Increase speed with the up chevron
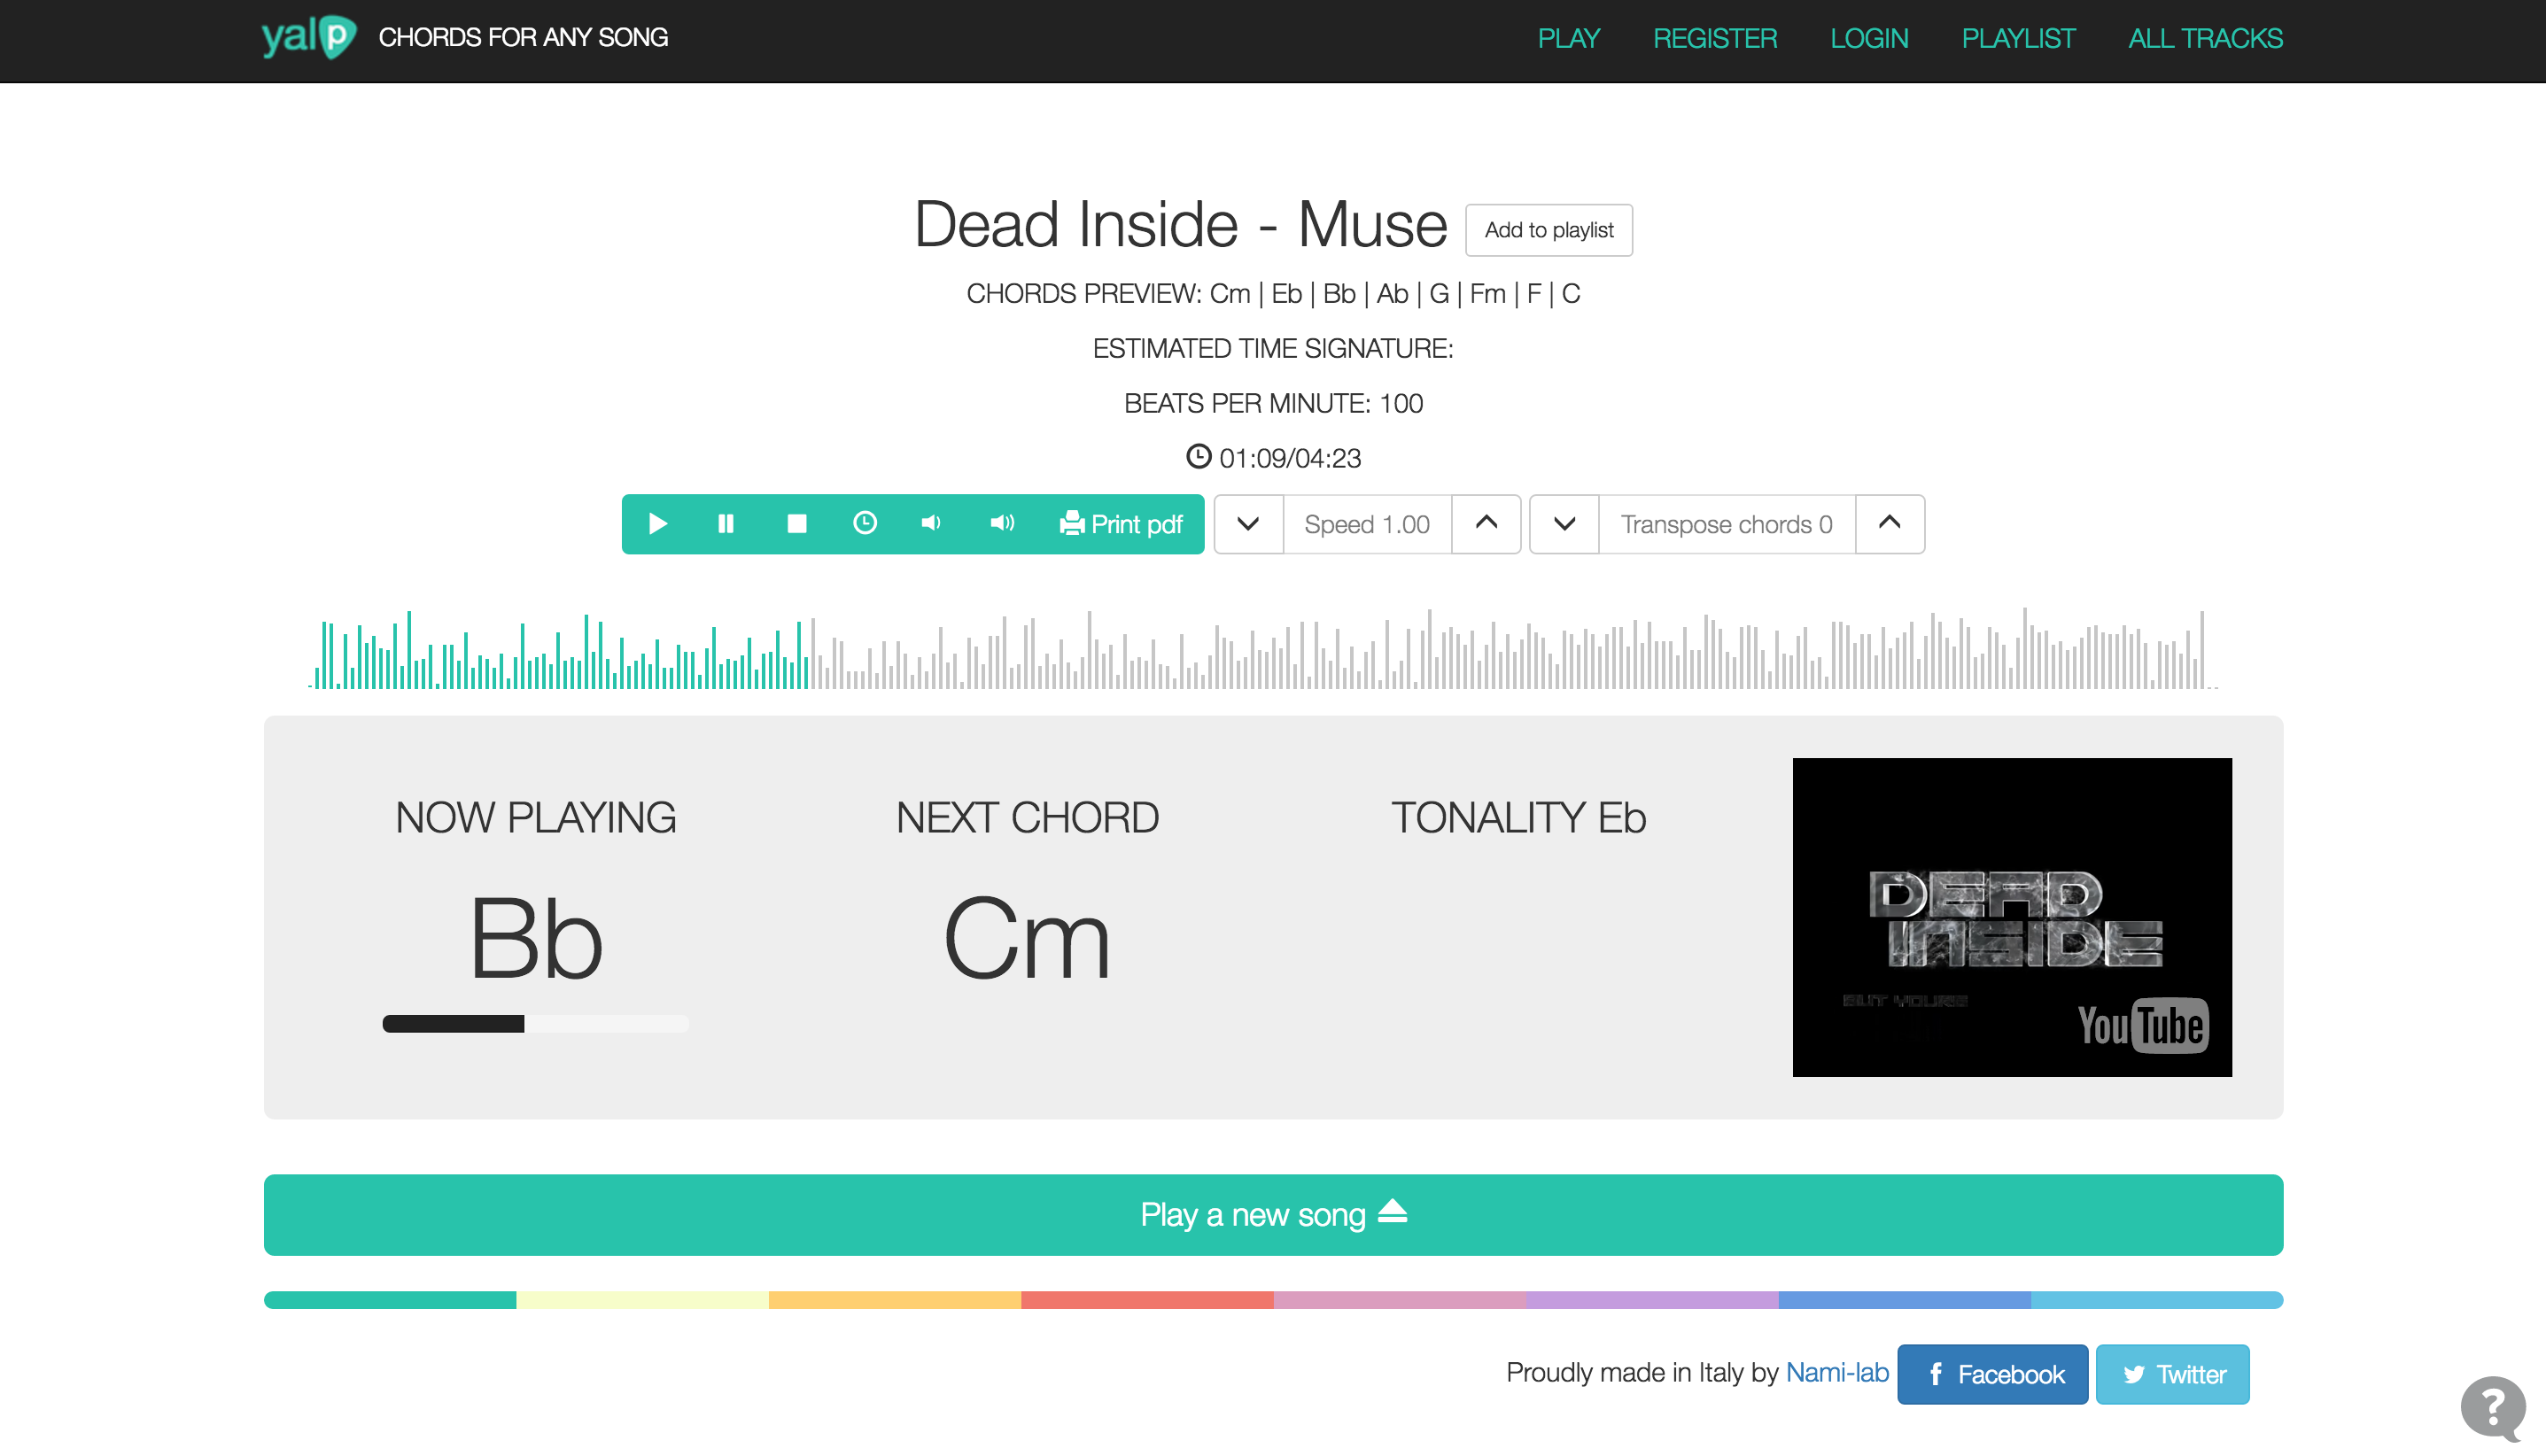Screen dimensions: 2546x1456 coord(1486,524)
